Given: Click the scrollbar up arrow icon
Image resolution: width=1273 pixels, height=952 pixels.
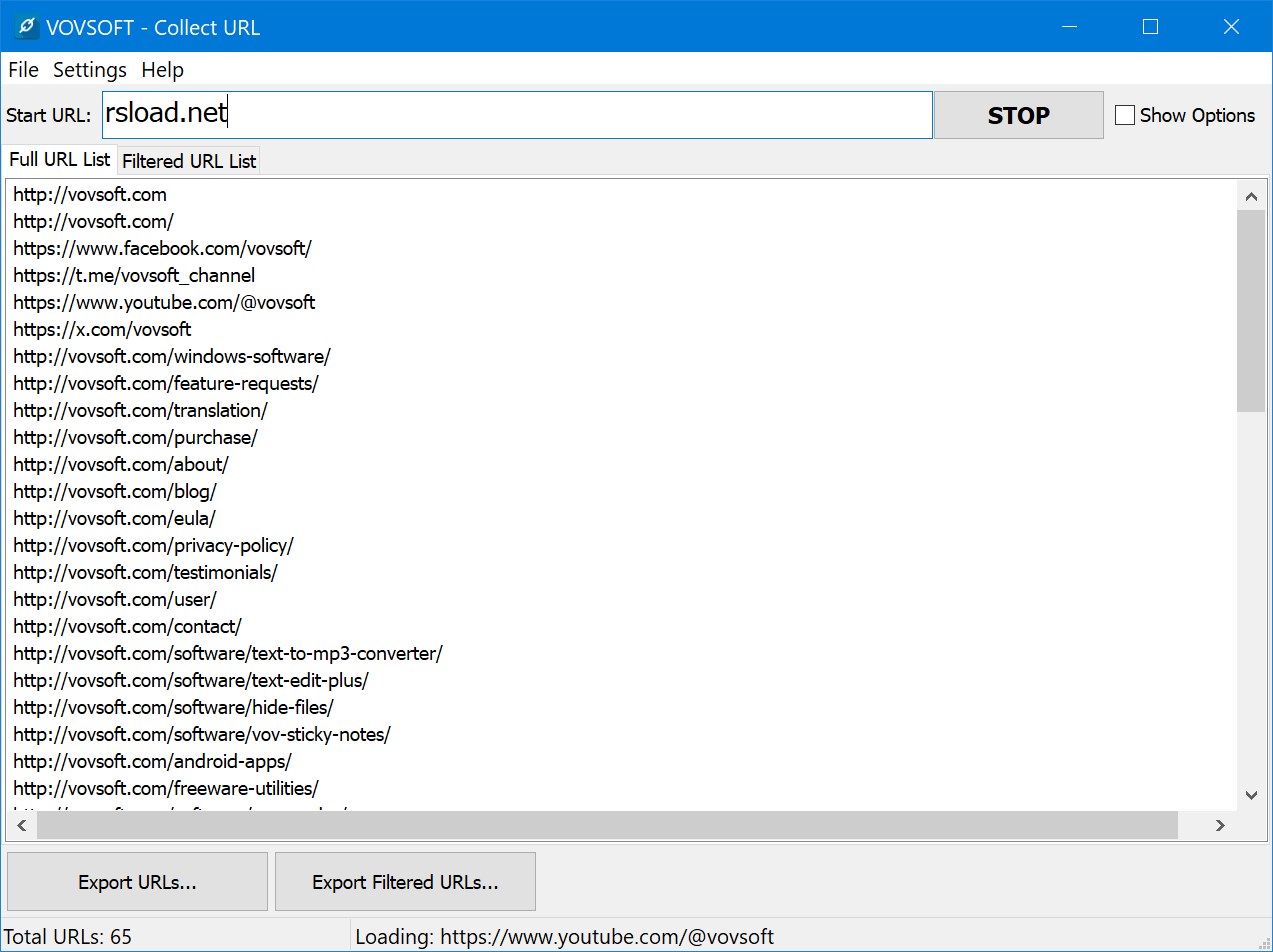Looking at the screenshot, I should 1251,196.
